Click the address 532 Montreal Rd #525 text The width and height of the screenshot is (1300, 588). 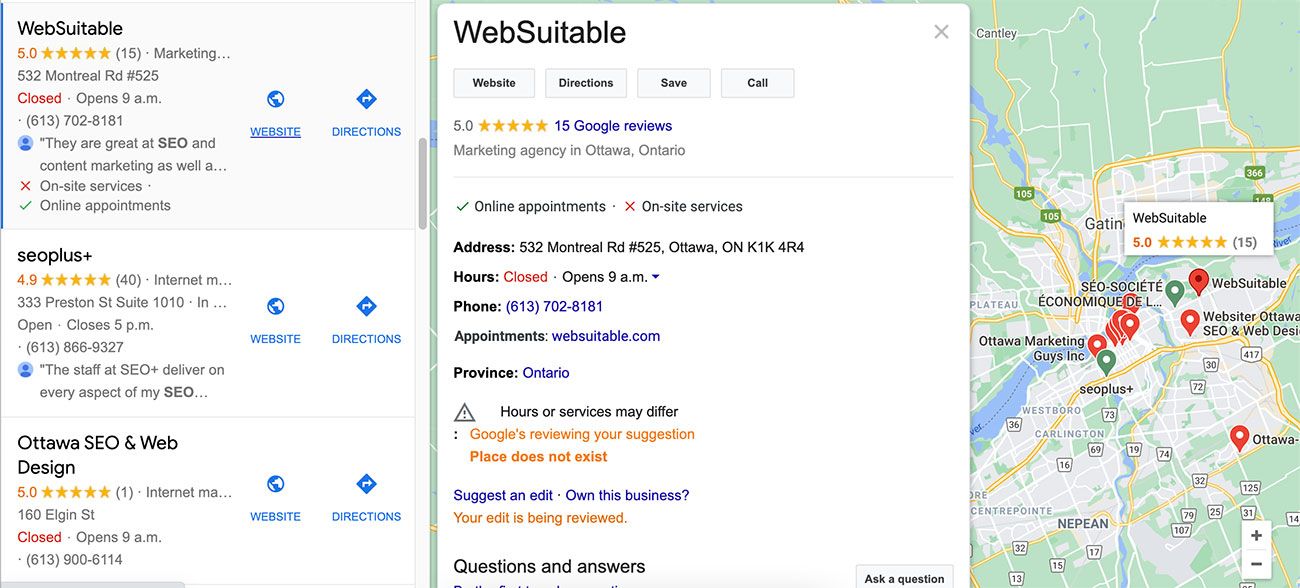(x=662, y=247)
